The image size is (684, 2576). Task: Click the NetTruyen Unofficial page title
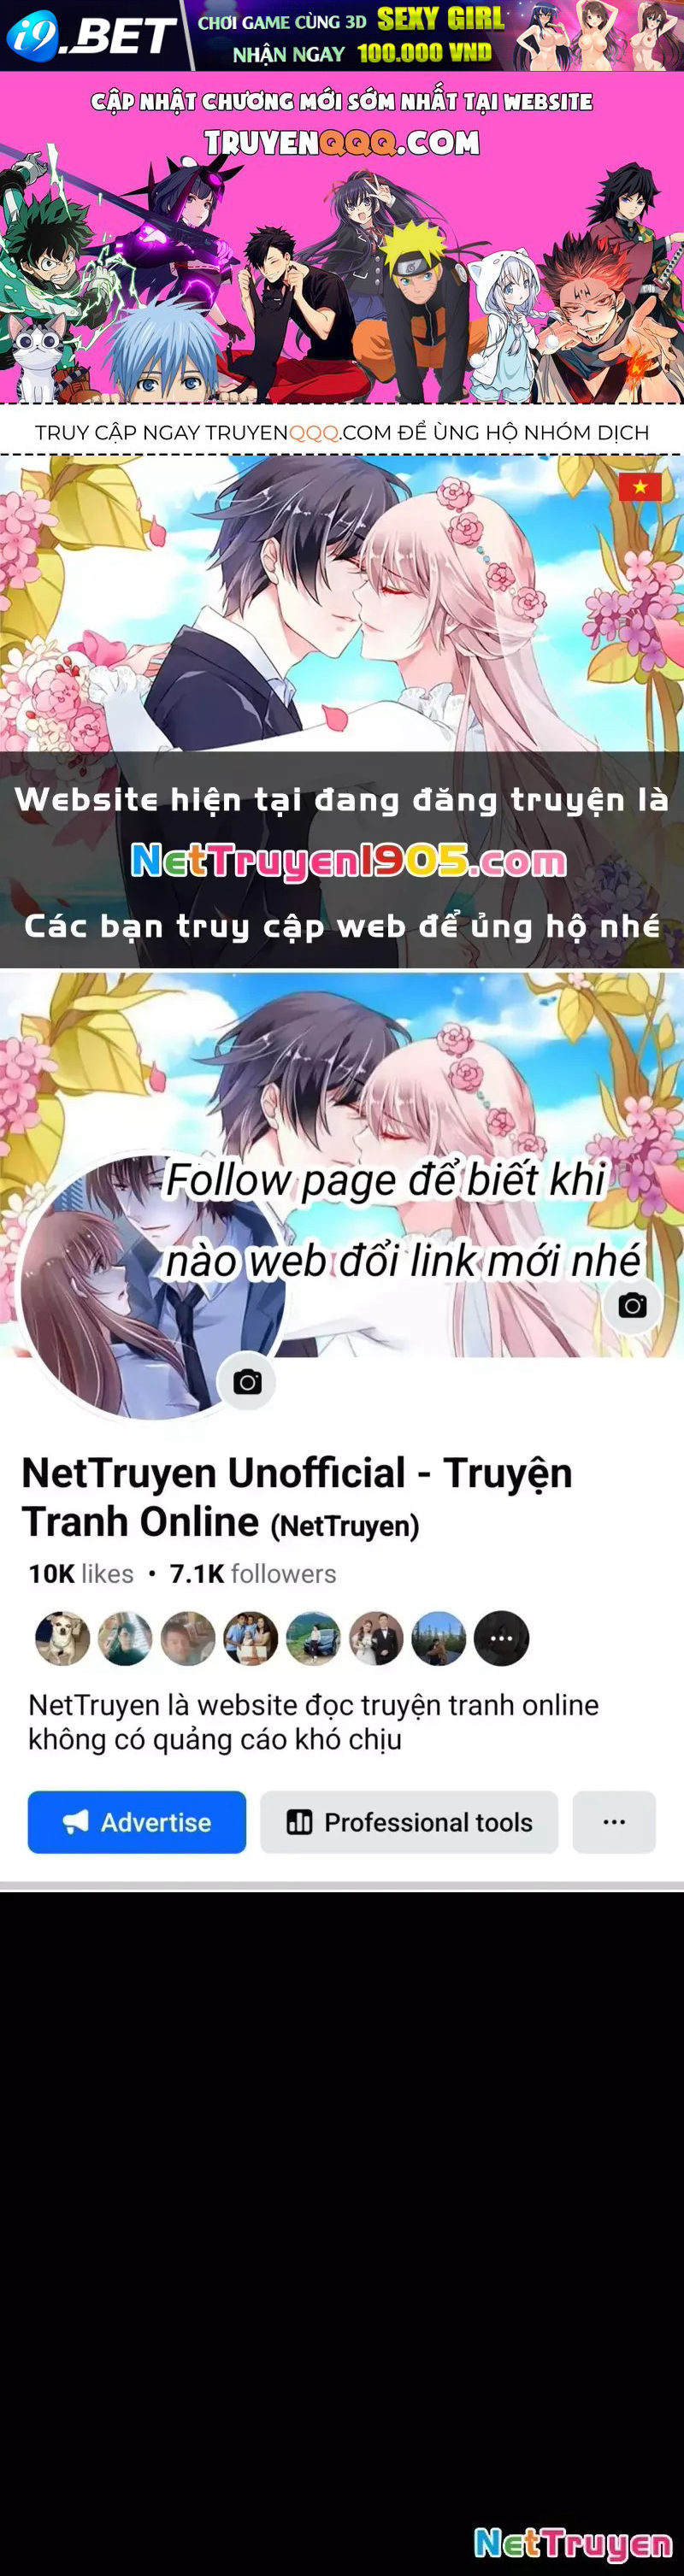pyautogui.click(x=297, y=1497)
